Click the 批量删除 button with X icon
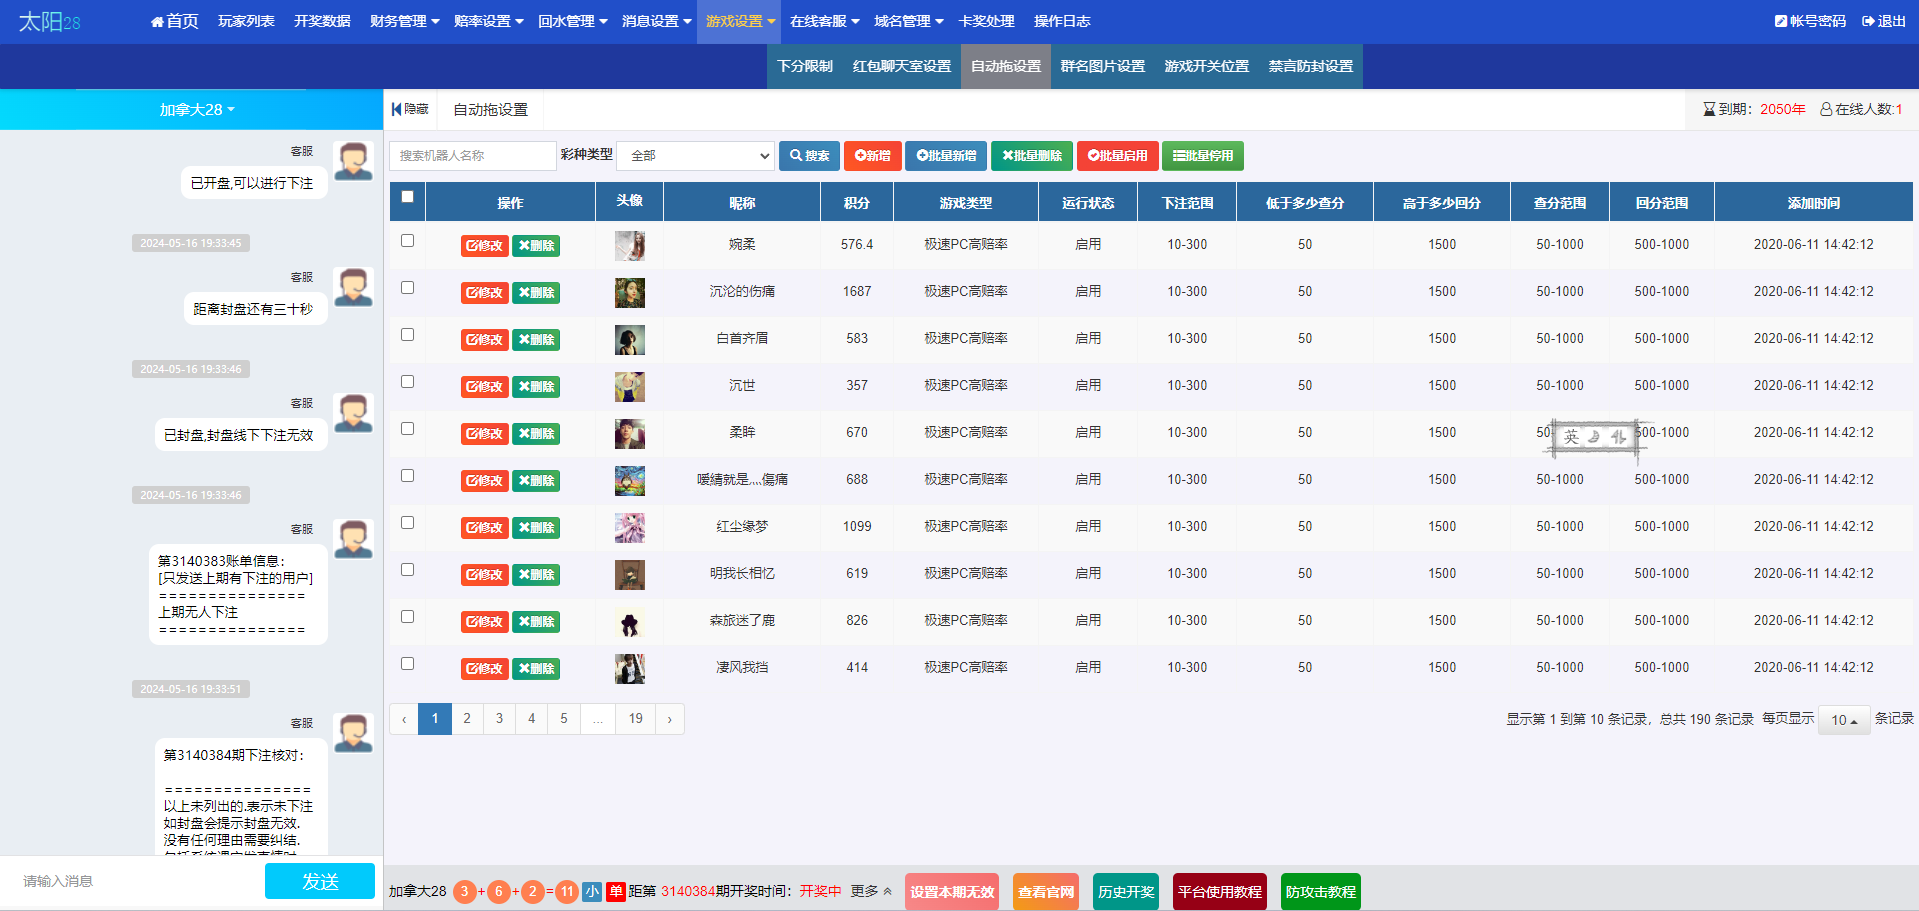 coord(1032,156)
